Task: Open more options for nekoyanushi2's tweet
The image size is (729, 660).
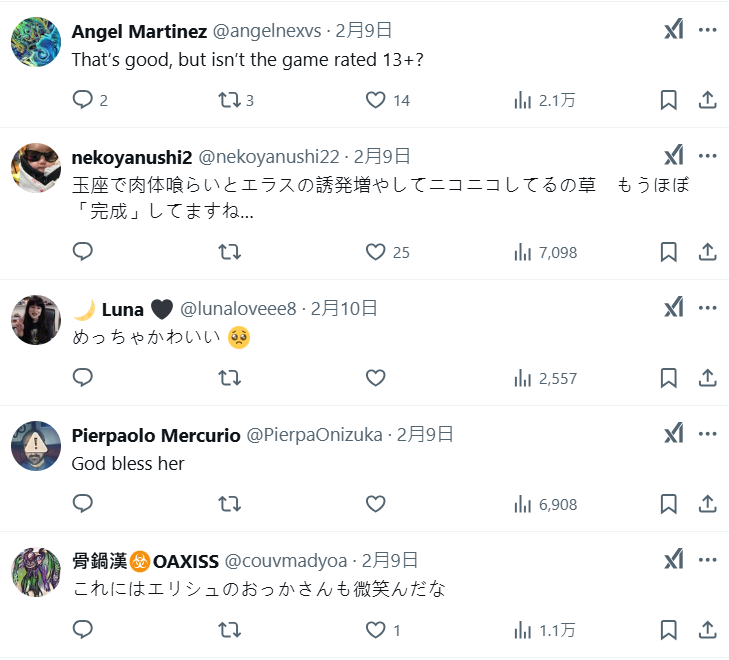Action: [x=708, y=156]
